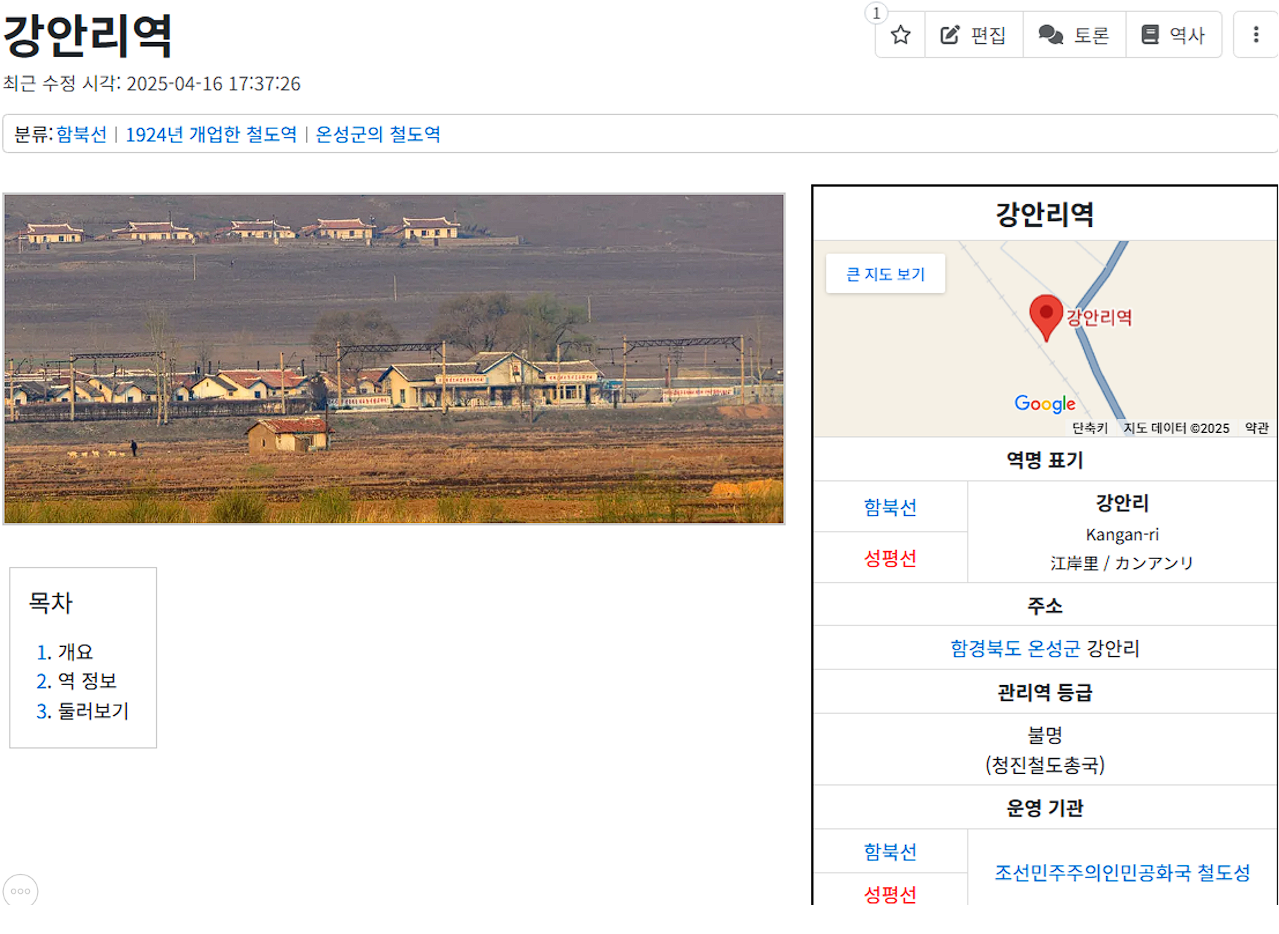The width and height of the screenshot is (1279, 934).
Task: Open 1924년 개업한 철도역 category
Action: (211, 134)
